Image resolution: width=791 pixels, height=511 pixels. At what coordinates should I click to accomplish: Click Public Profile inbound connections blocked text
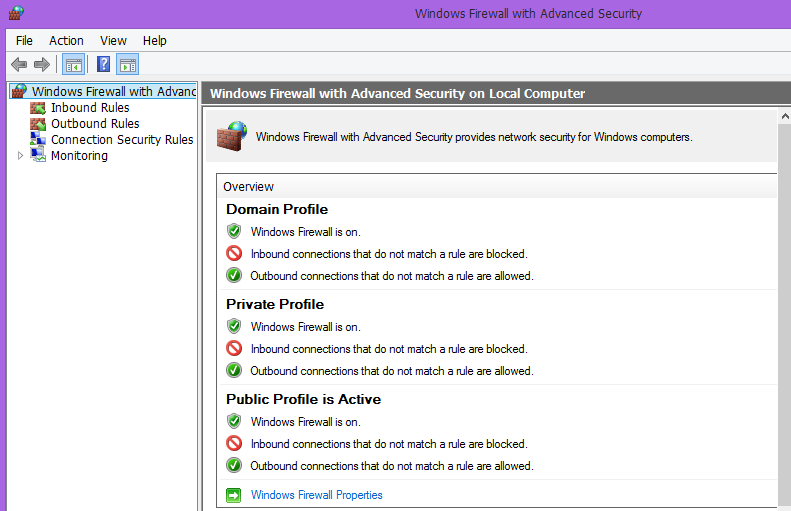(389, 444)
